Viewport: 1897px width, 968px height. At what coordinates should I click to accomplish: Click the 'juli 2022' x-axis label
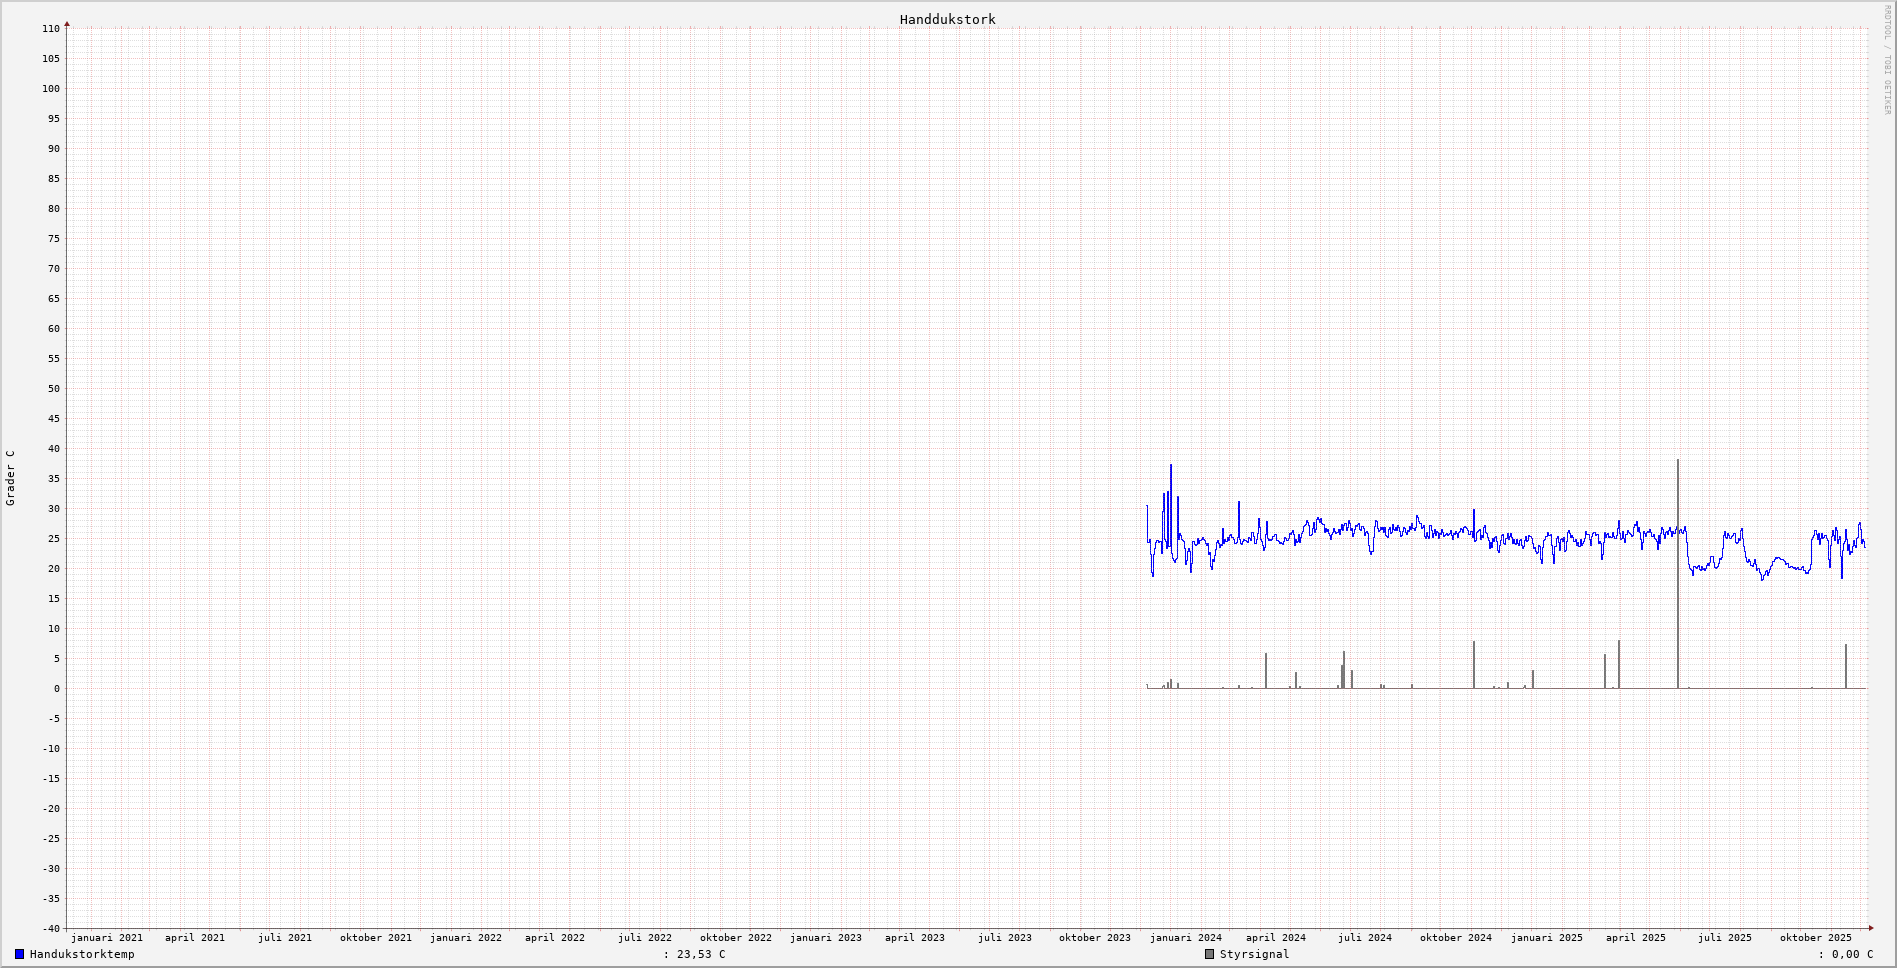pos(645,938)
